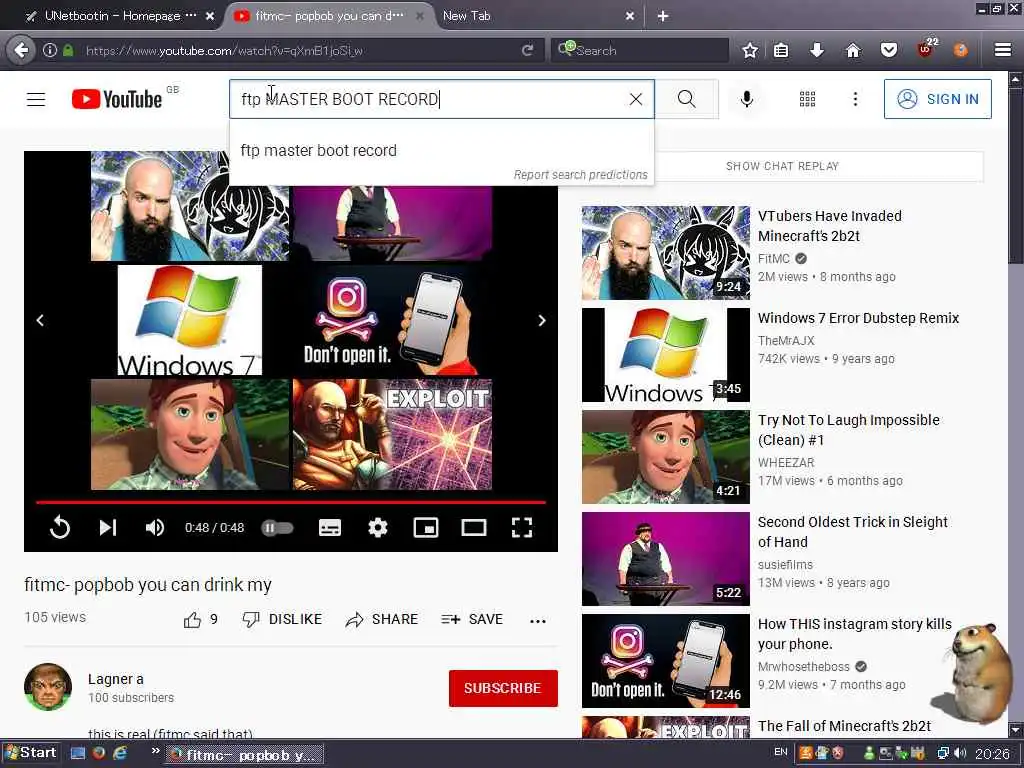
Task: Click the browser URL address bar
Action: pyautogui.click(x=300, y=50)
